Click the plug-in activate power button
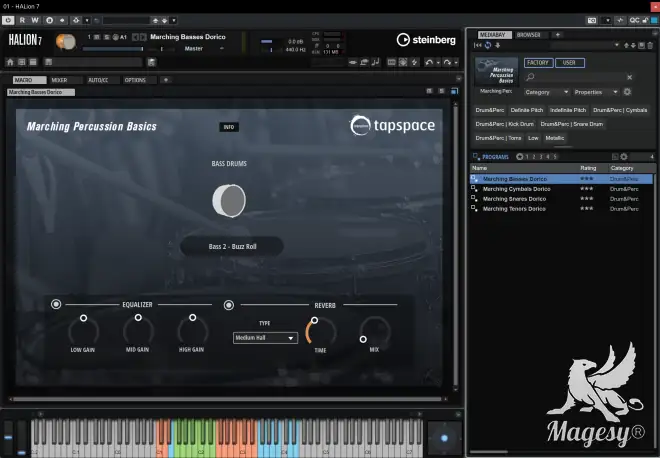660x458 pixels. pyautogui.click(x=8, y=20)
